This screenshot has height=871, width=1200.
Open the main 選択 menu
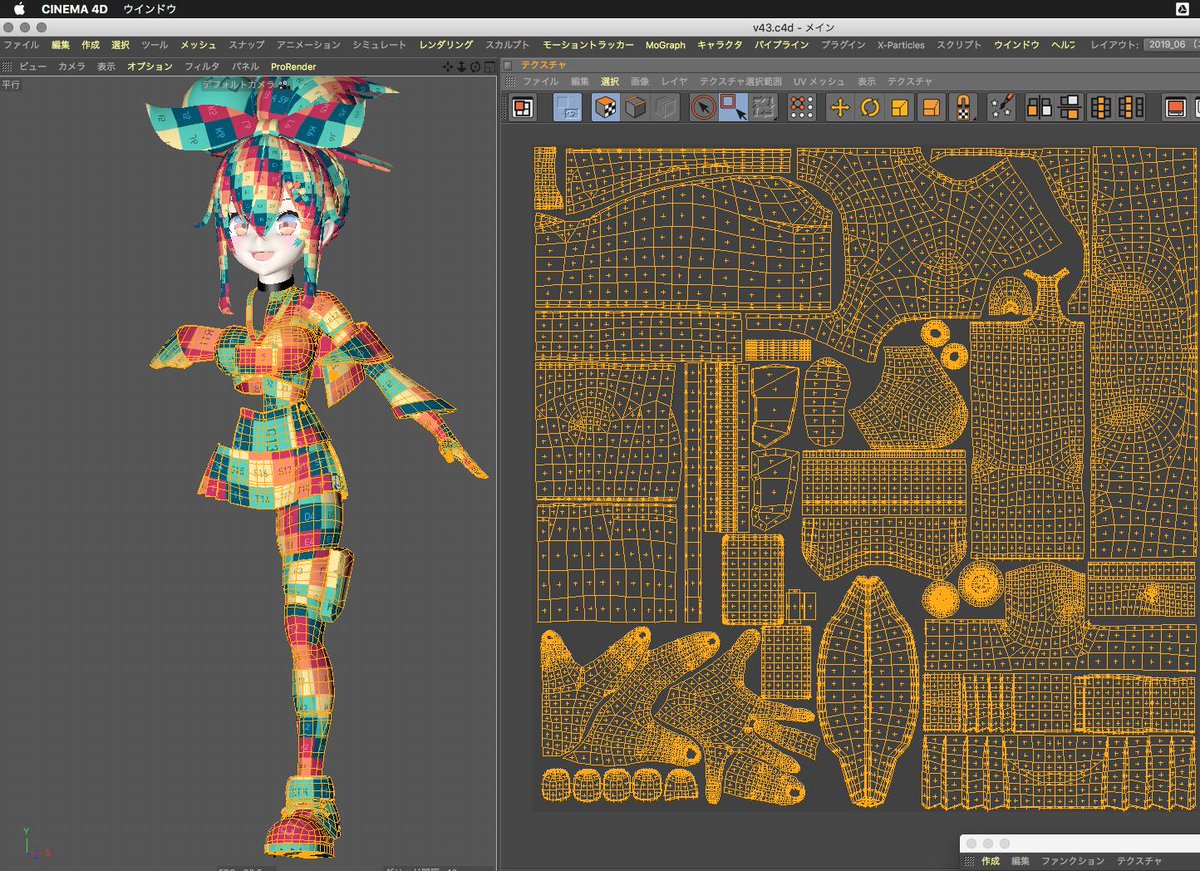point(120,45)
